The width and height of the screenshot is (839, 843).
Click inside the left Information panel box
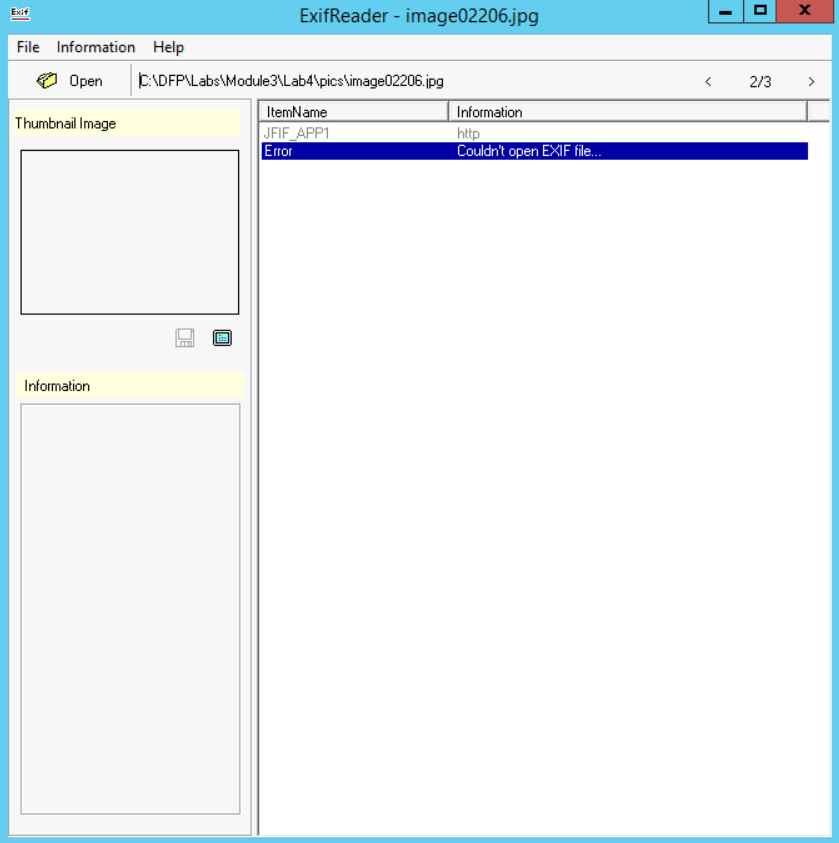[x=130, y=608]
